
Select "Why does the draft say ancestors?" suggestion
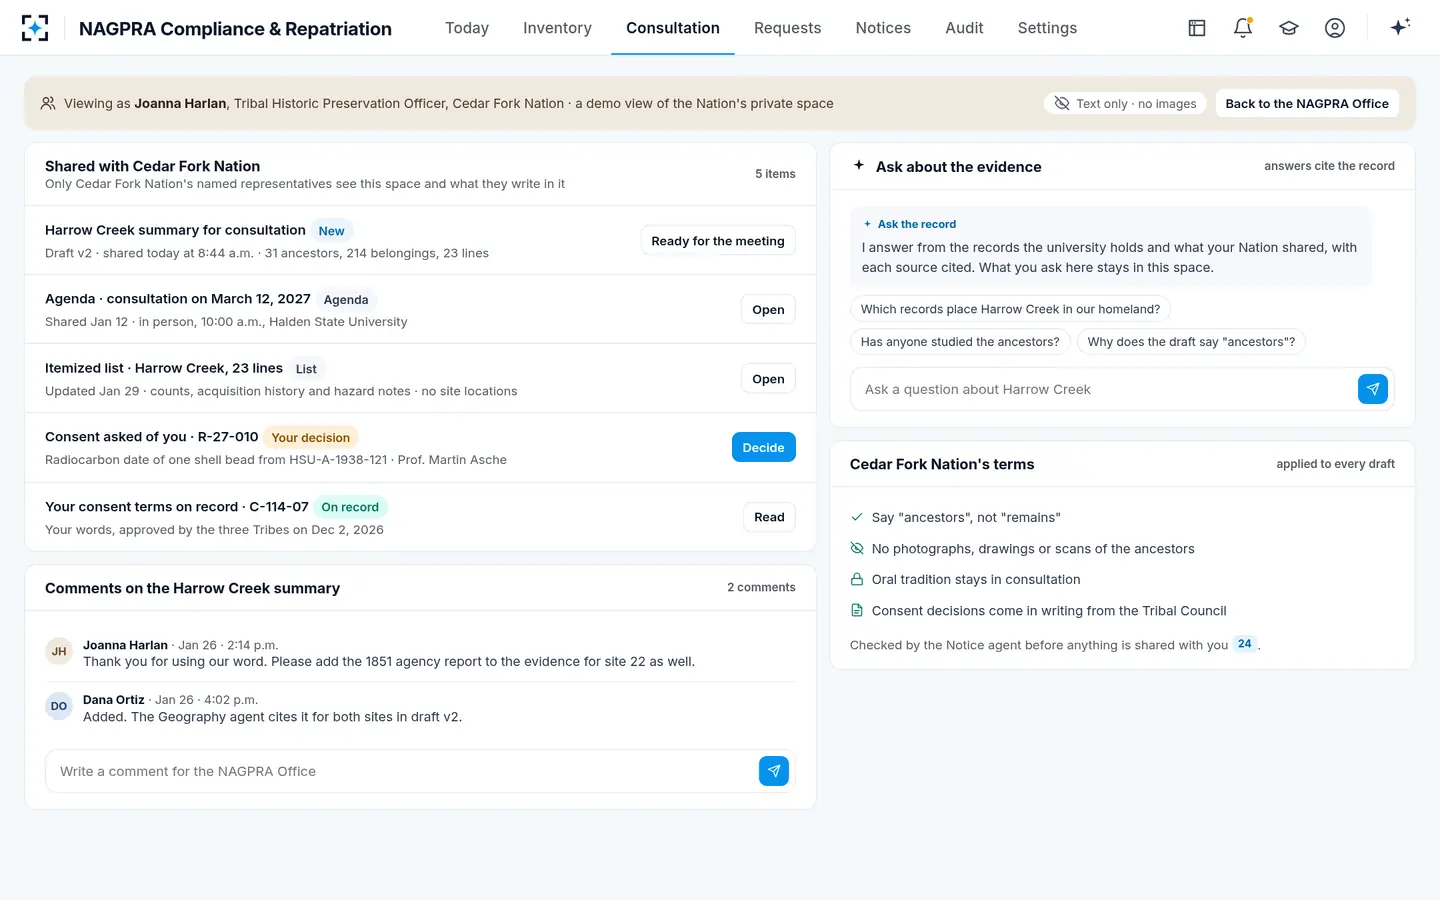pyautogui.click(x=1191, y=342)
